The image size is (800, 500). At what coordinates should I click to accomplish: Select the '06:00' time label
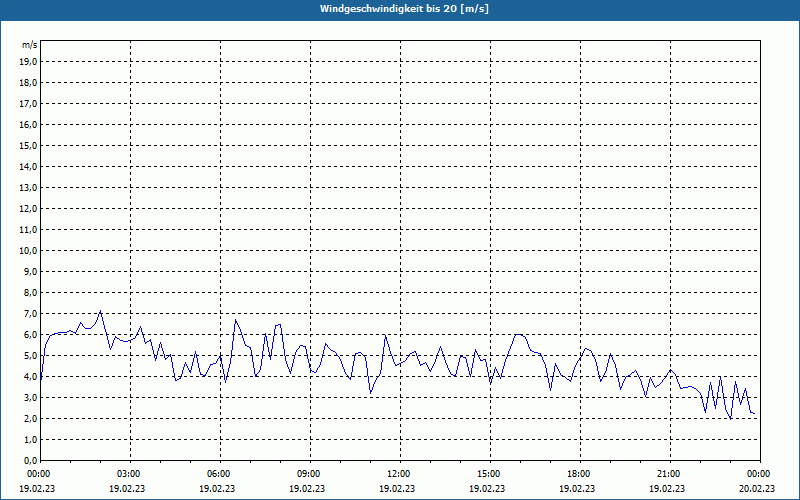(220, 474)
